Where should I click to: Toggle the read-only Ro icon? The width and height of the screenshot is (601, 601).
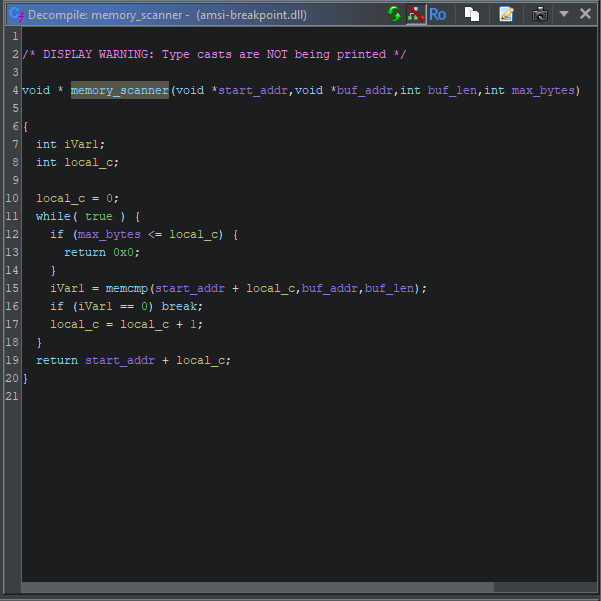coord(437,15)
